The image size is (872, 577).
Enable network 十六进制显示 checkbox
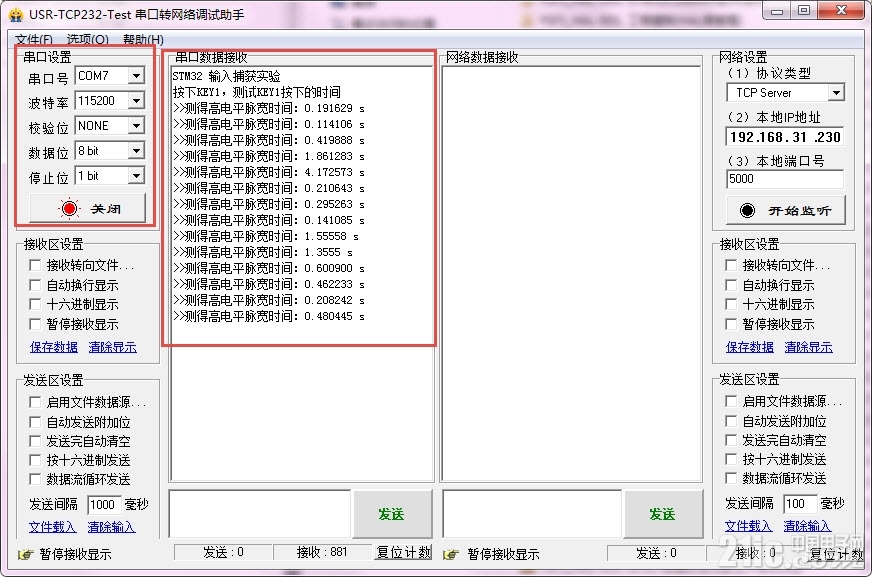click(731, 304)
